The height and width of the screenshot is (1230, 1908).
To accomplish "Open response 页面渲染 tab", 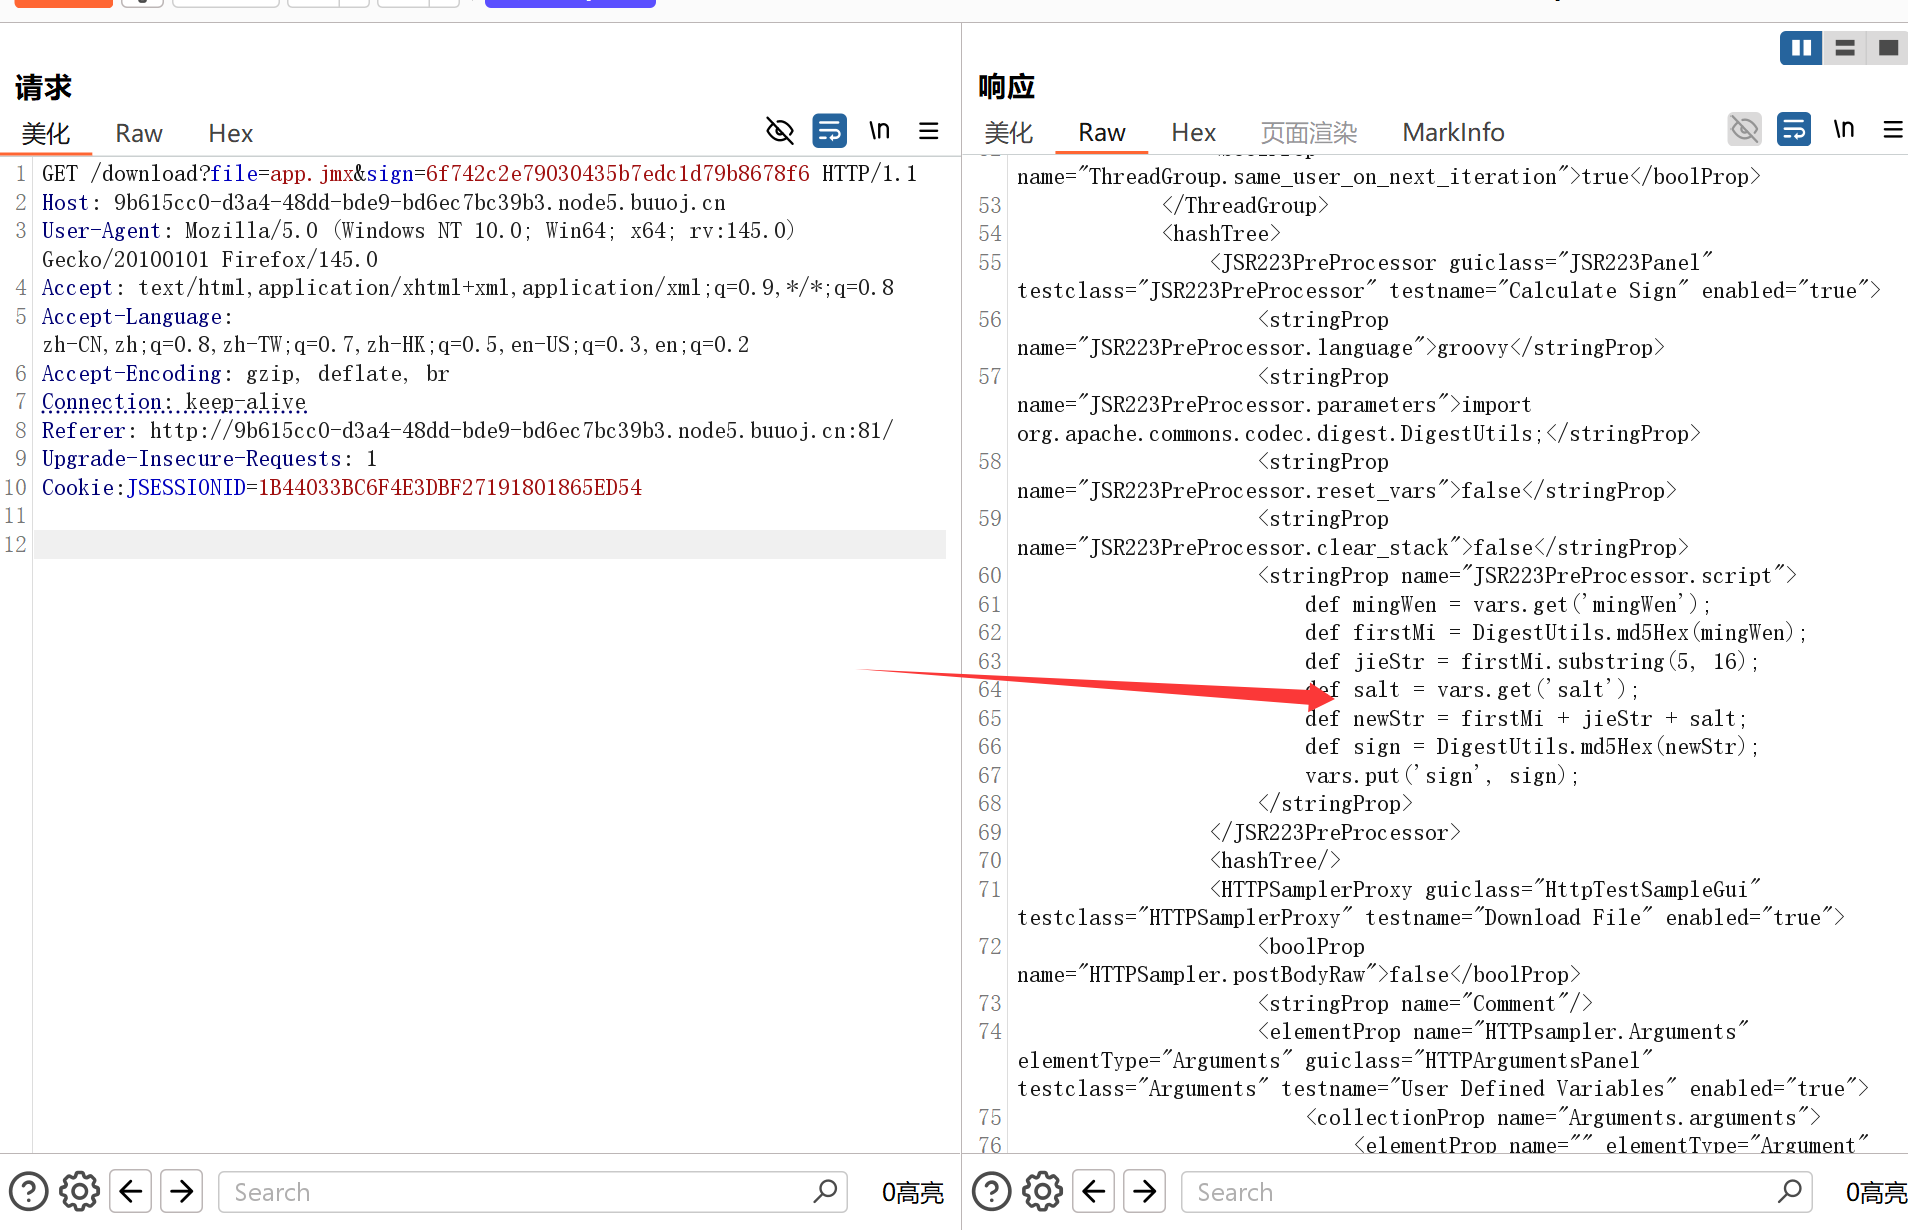I will click(x=1309, y=133).
